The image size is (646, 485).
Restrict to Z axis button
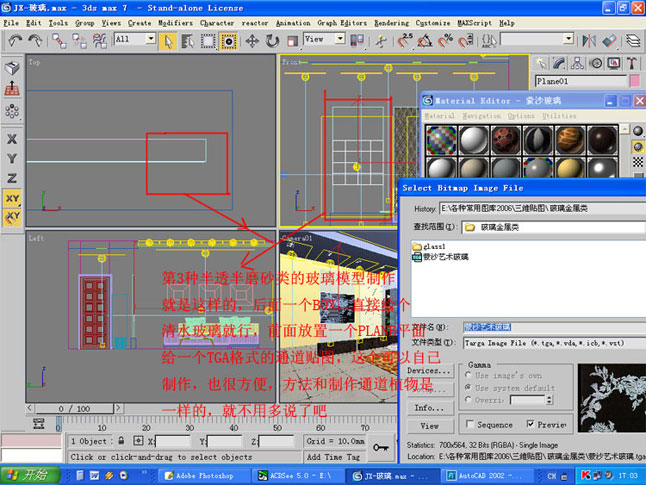point(12,178)
